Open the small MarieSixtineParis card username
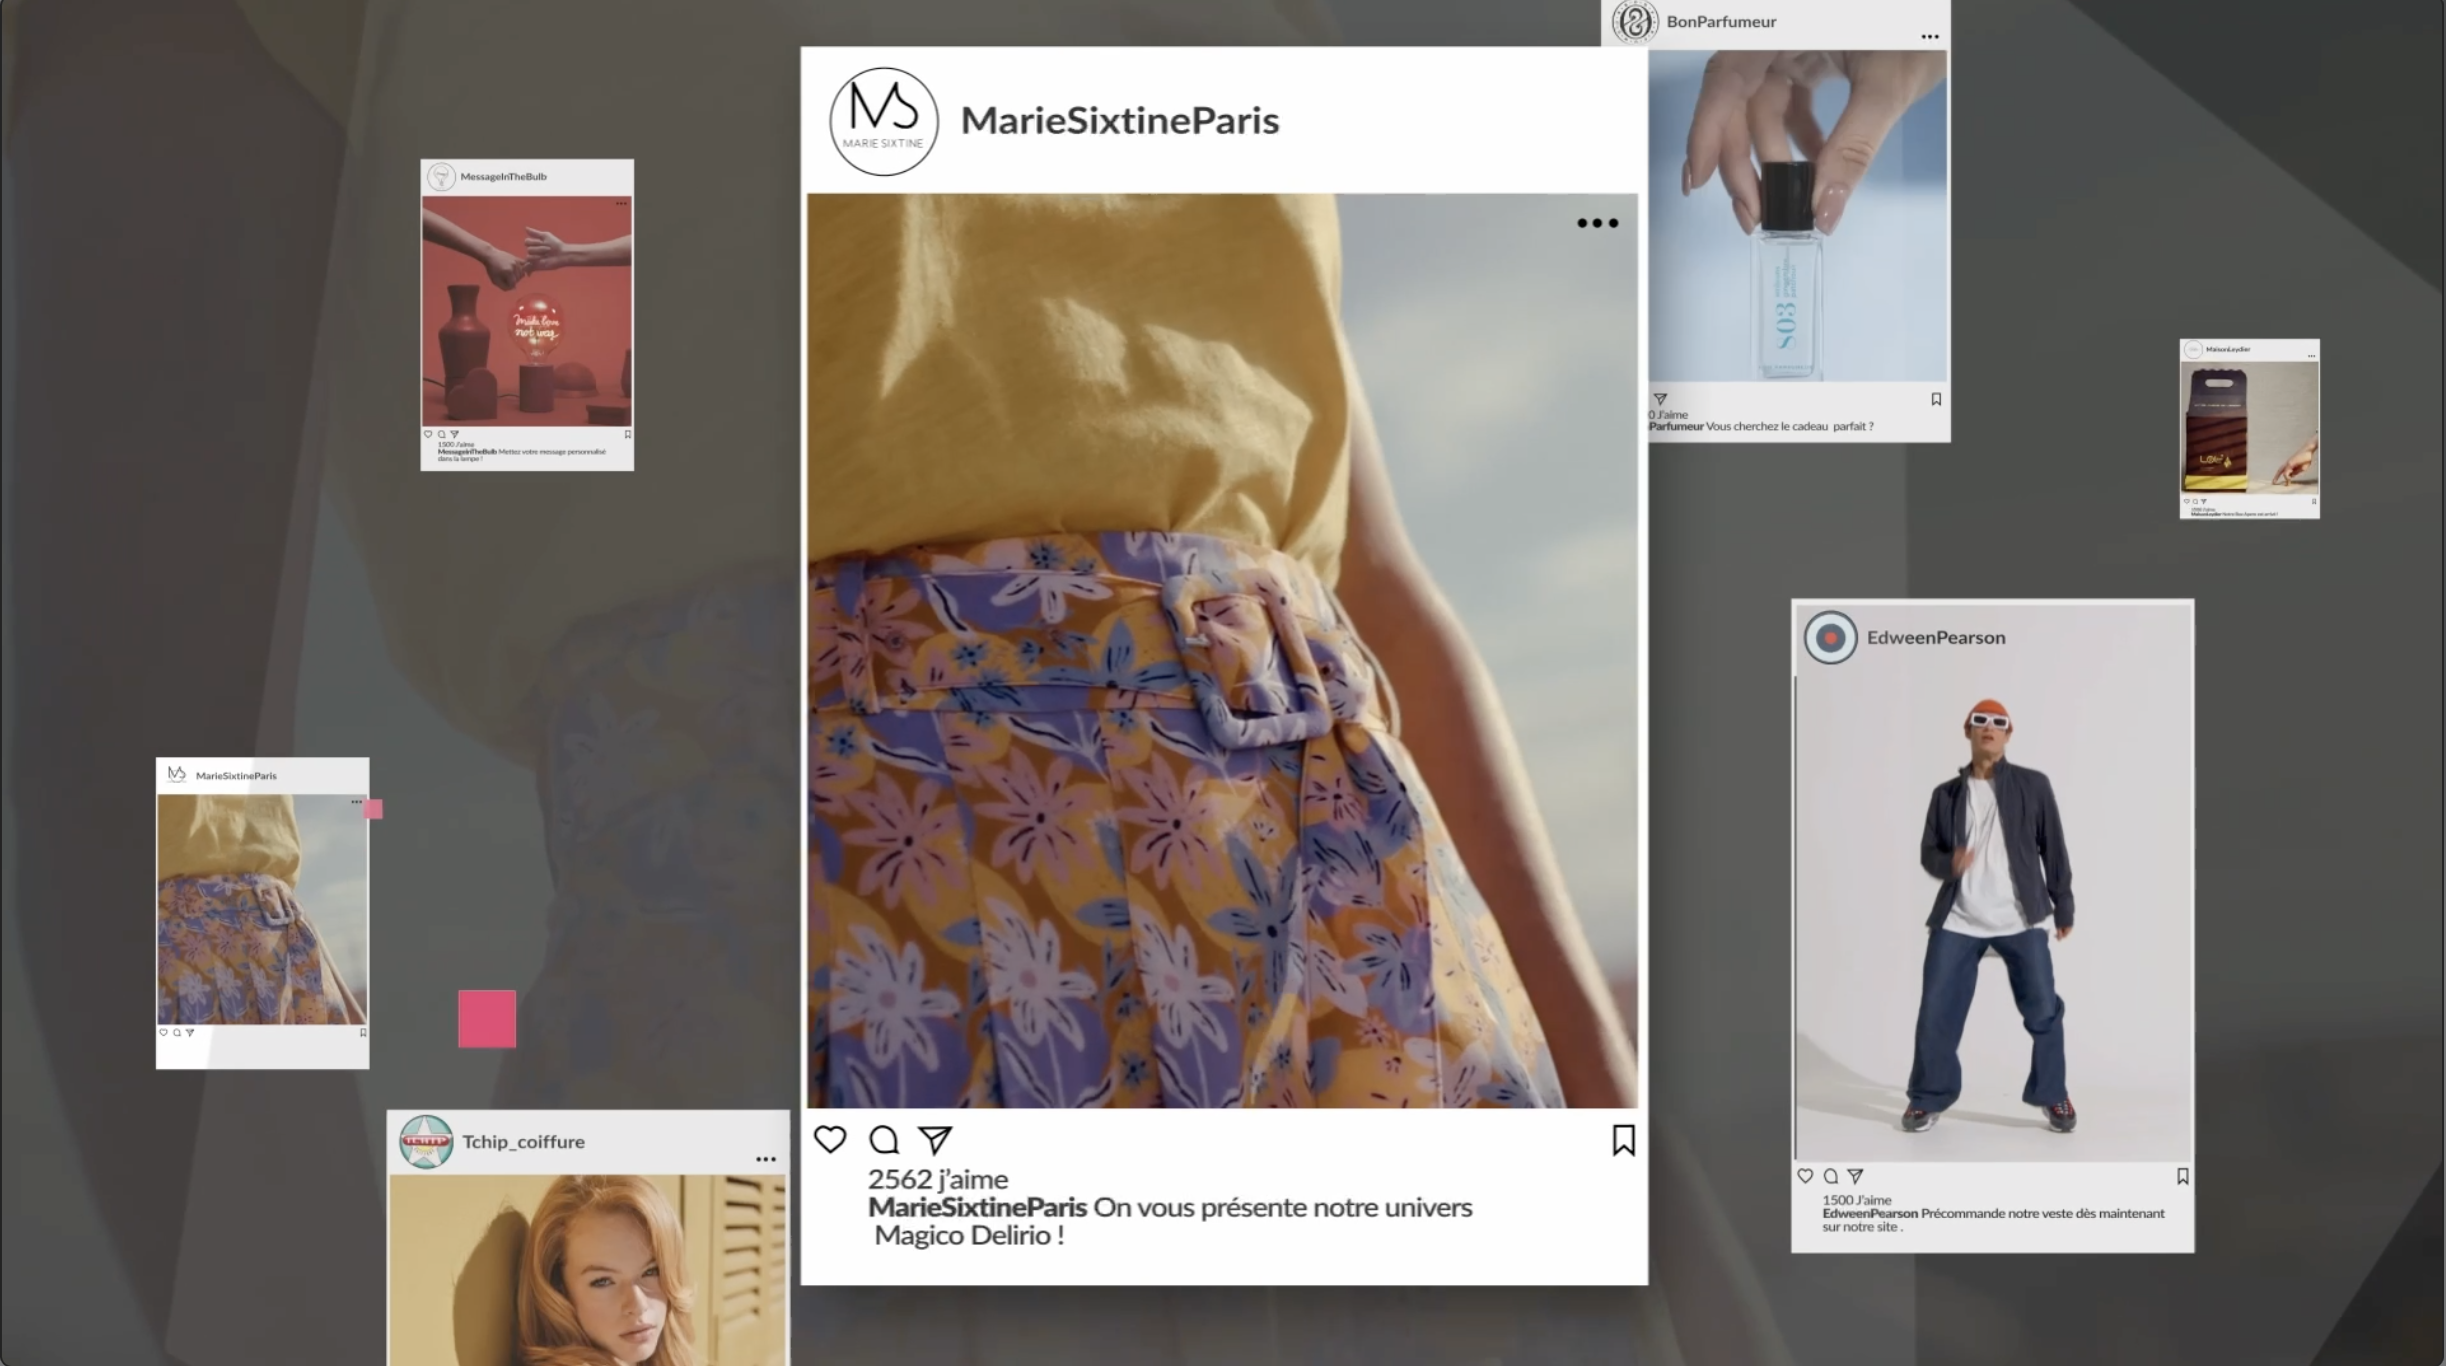The height and width of the screenshot is (1366, 2446). 236,775
